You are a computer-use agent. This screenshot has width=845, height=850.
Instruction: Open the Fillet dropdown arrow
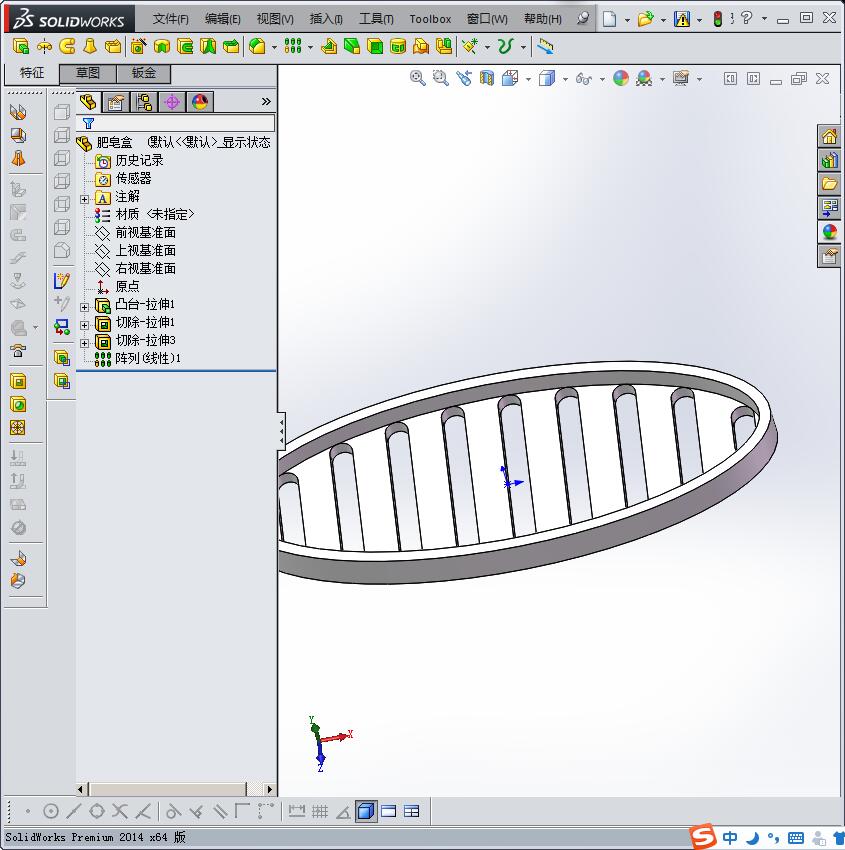(274, 47)
